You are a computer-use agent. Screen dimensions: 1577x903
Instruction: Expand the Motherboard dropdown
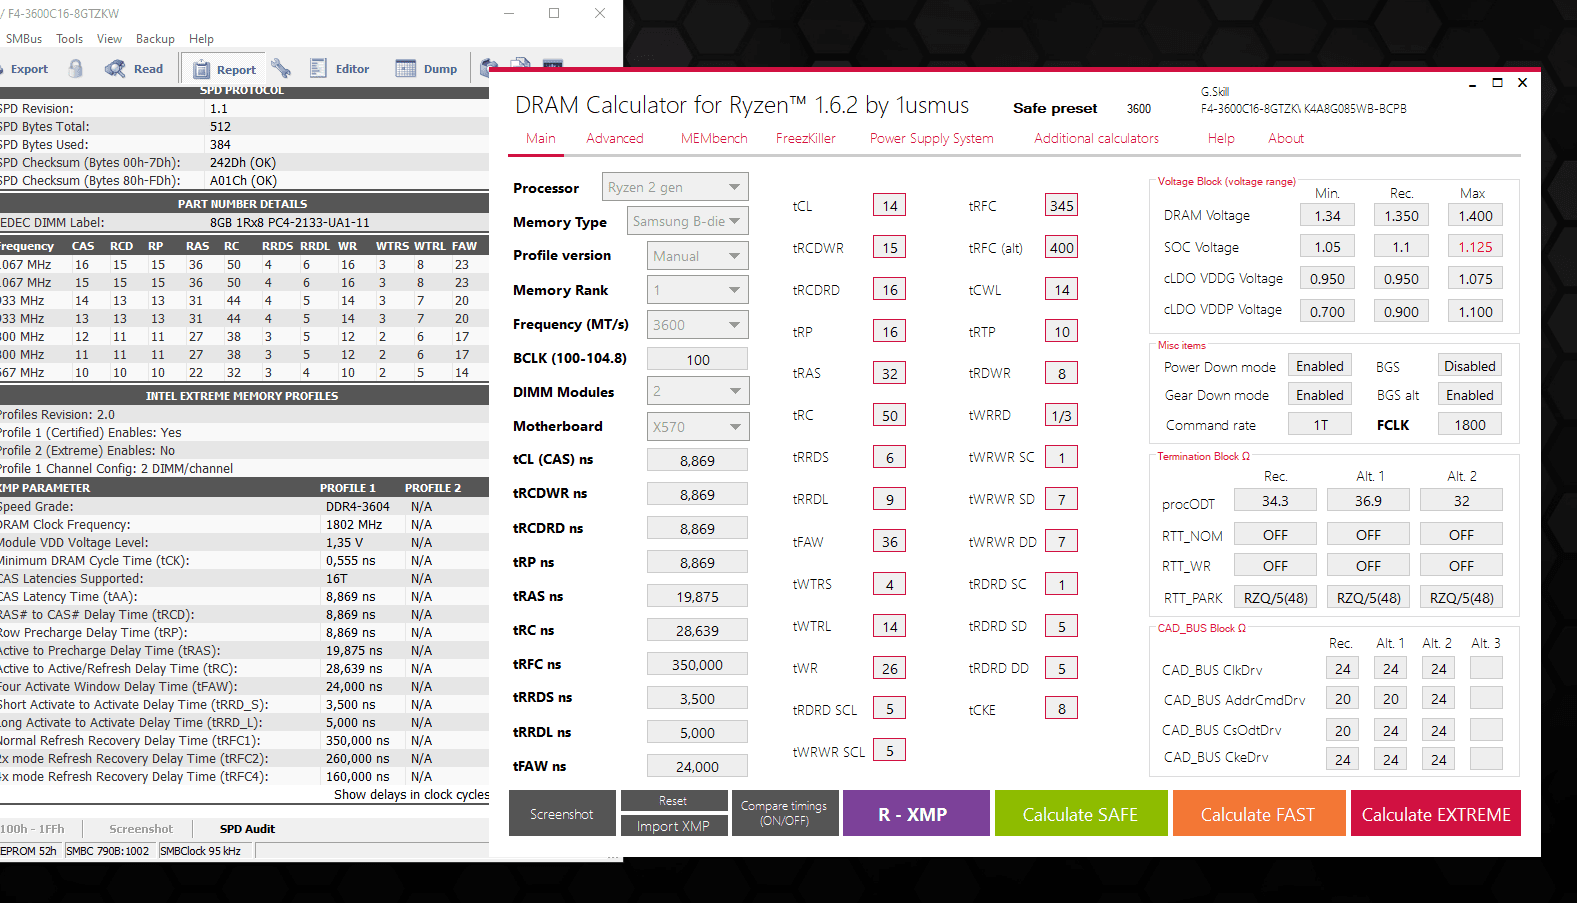point(697,426)
